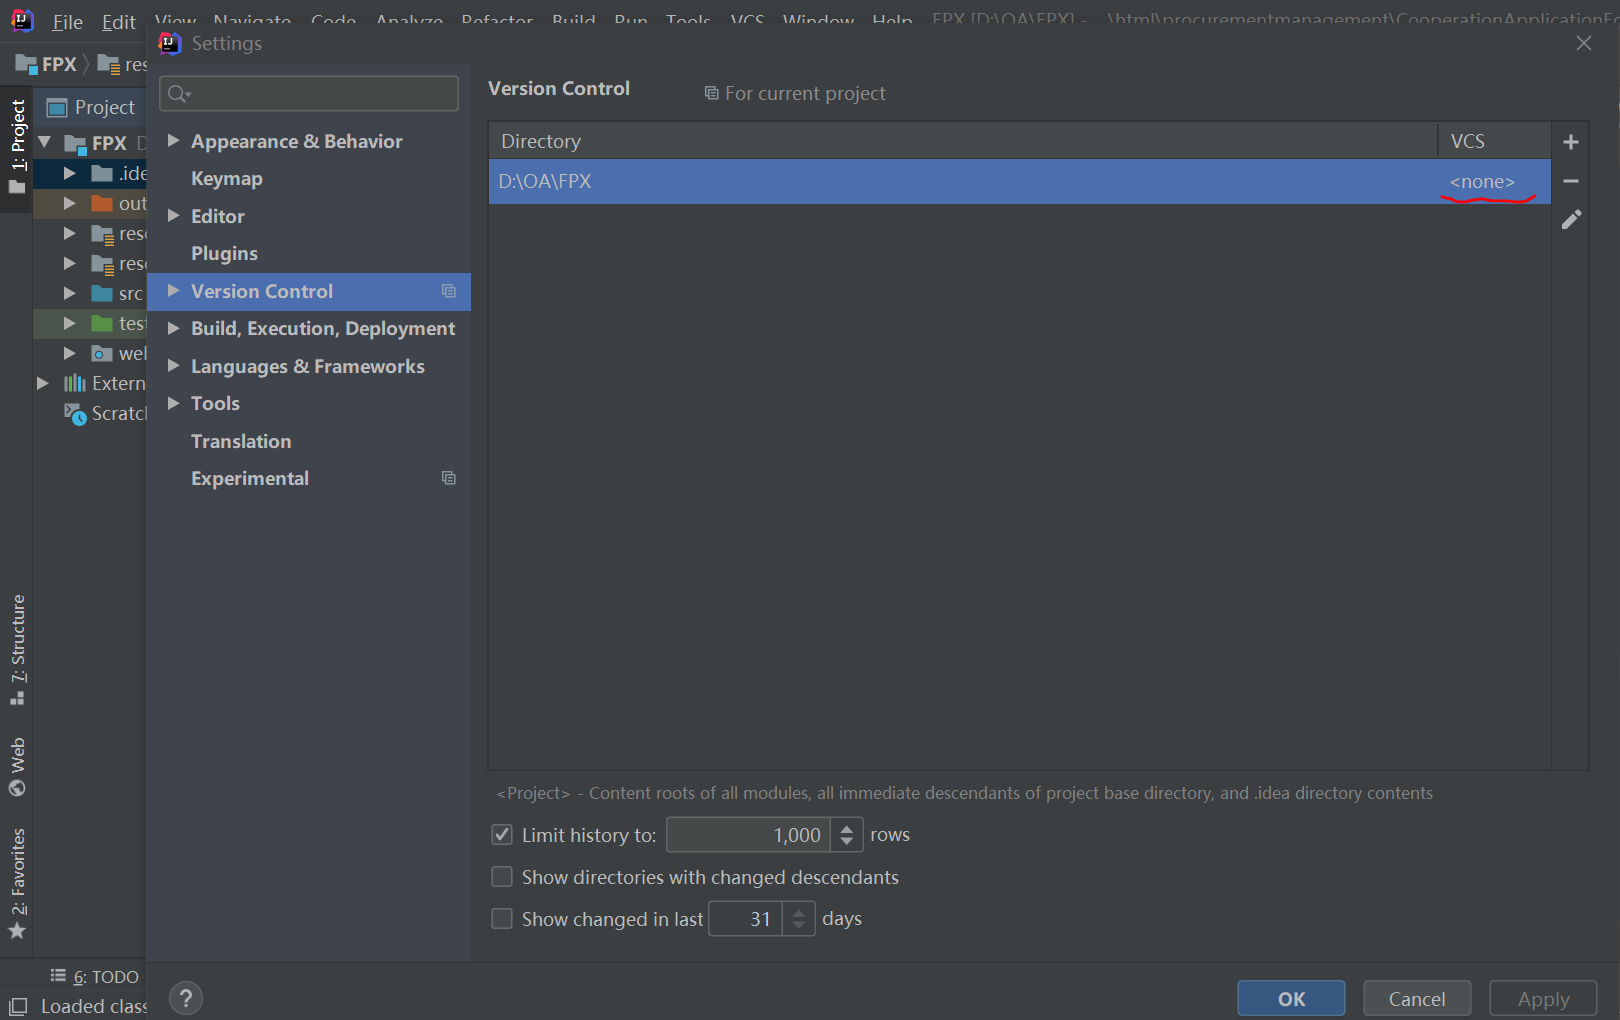
Task: Open the Web side tool tab
Action: point(17,767)
